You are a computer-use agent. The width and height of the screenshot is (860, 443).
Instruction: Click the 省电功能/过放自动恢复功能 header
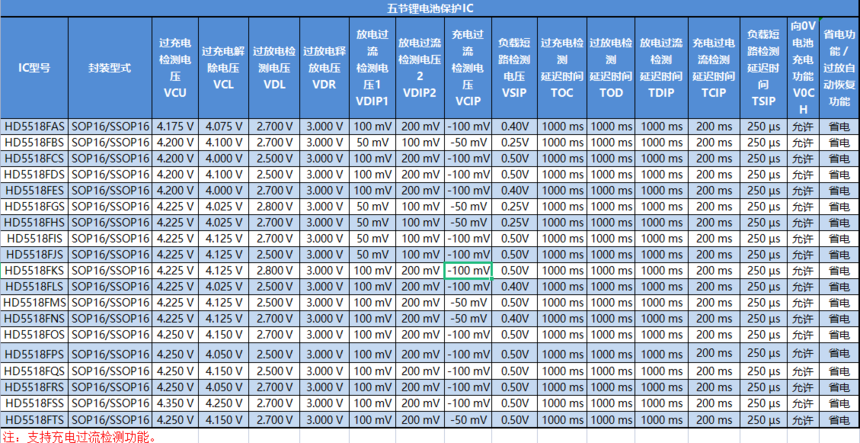pos(840,68)
